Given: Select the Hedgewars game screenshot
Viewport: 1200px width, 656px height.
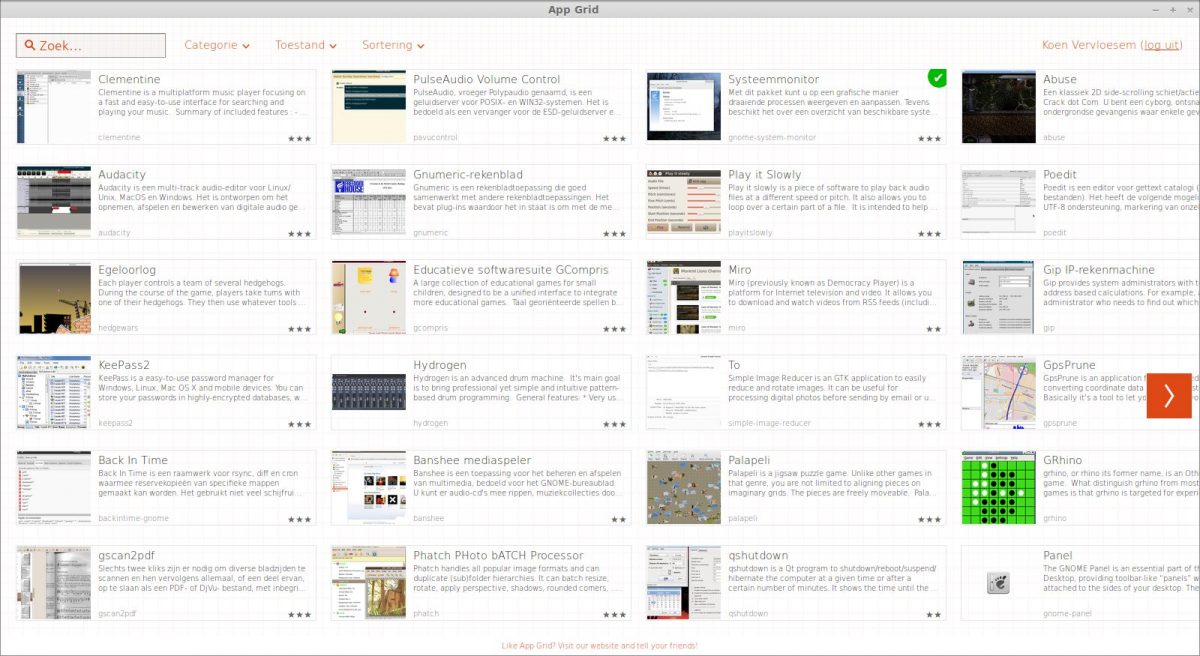Looking at the screenshot, I should 54,297.
